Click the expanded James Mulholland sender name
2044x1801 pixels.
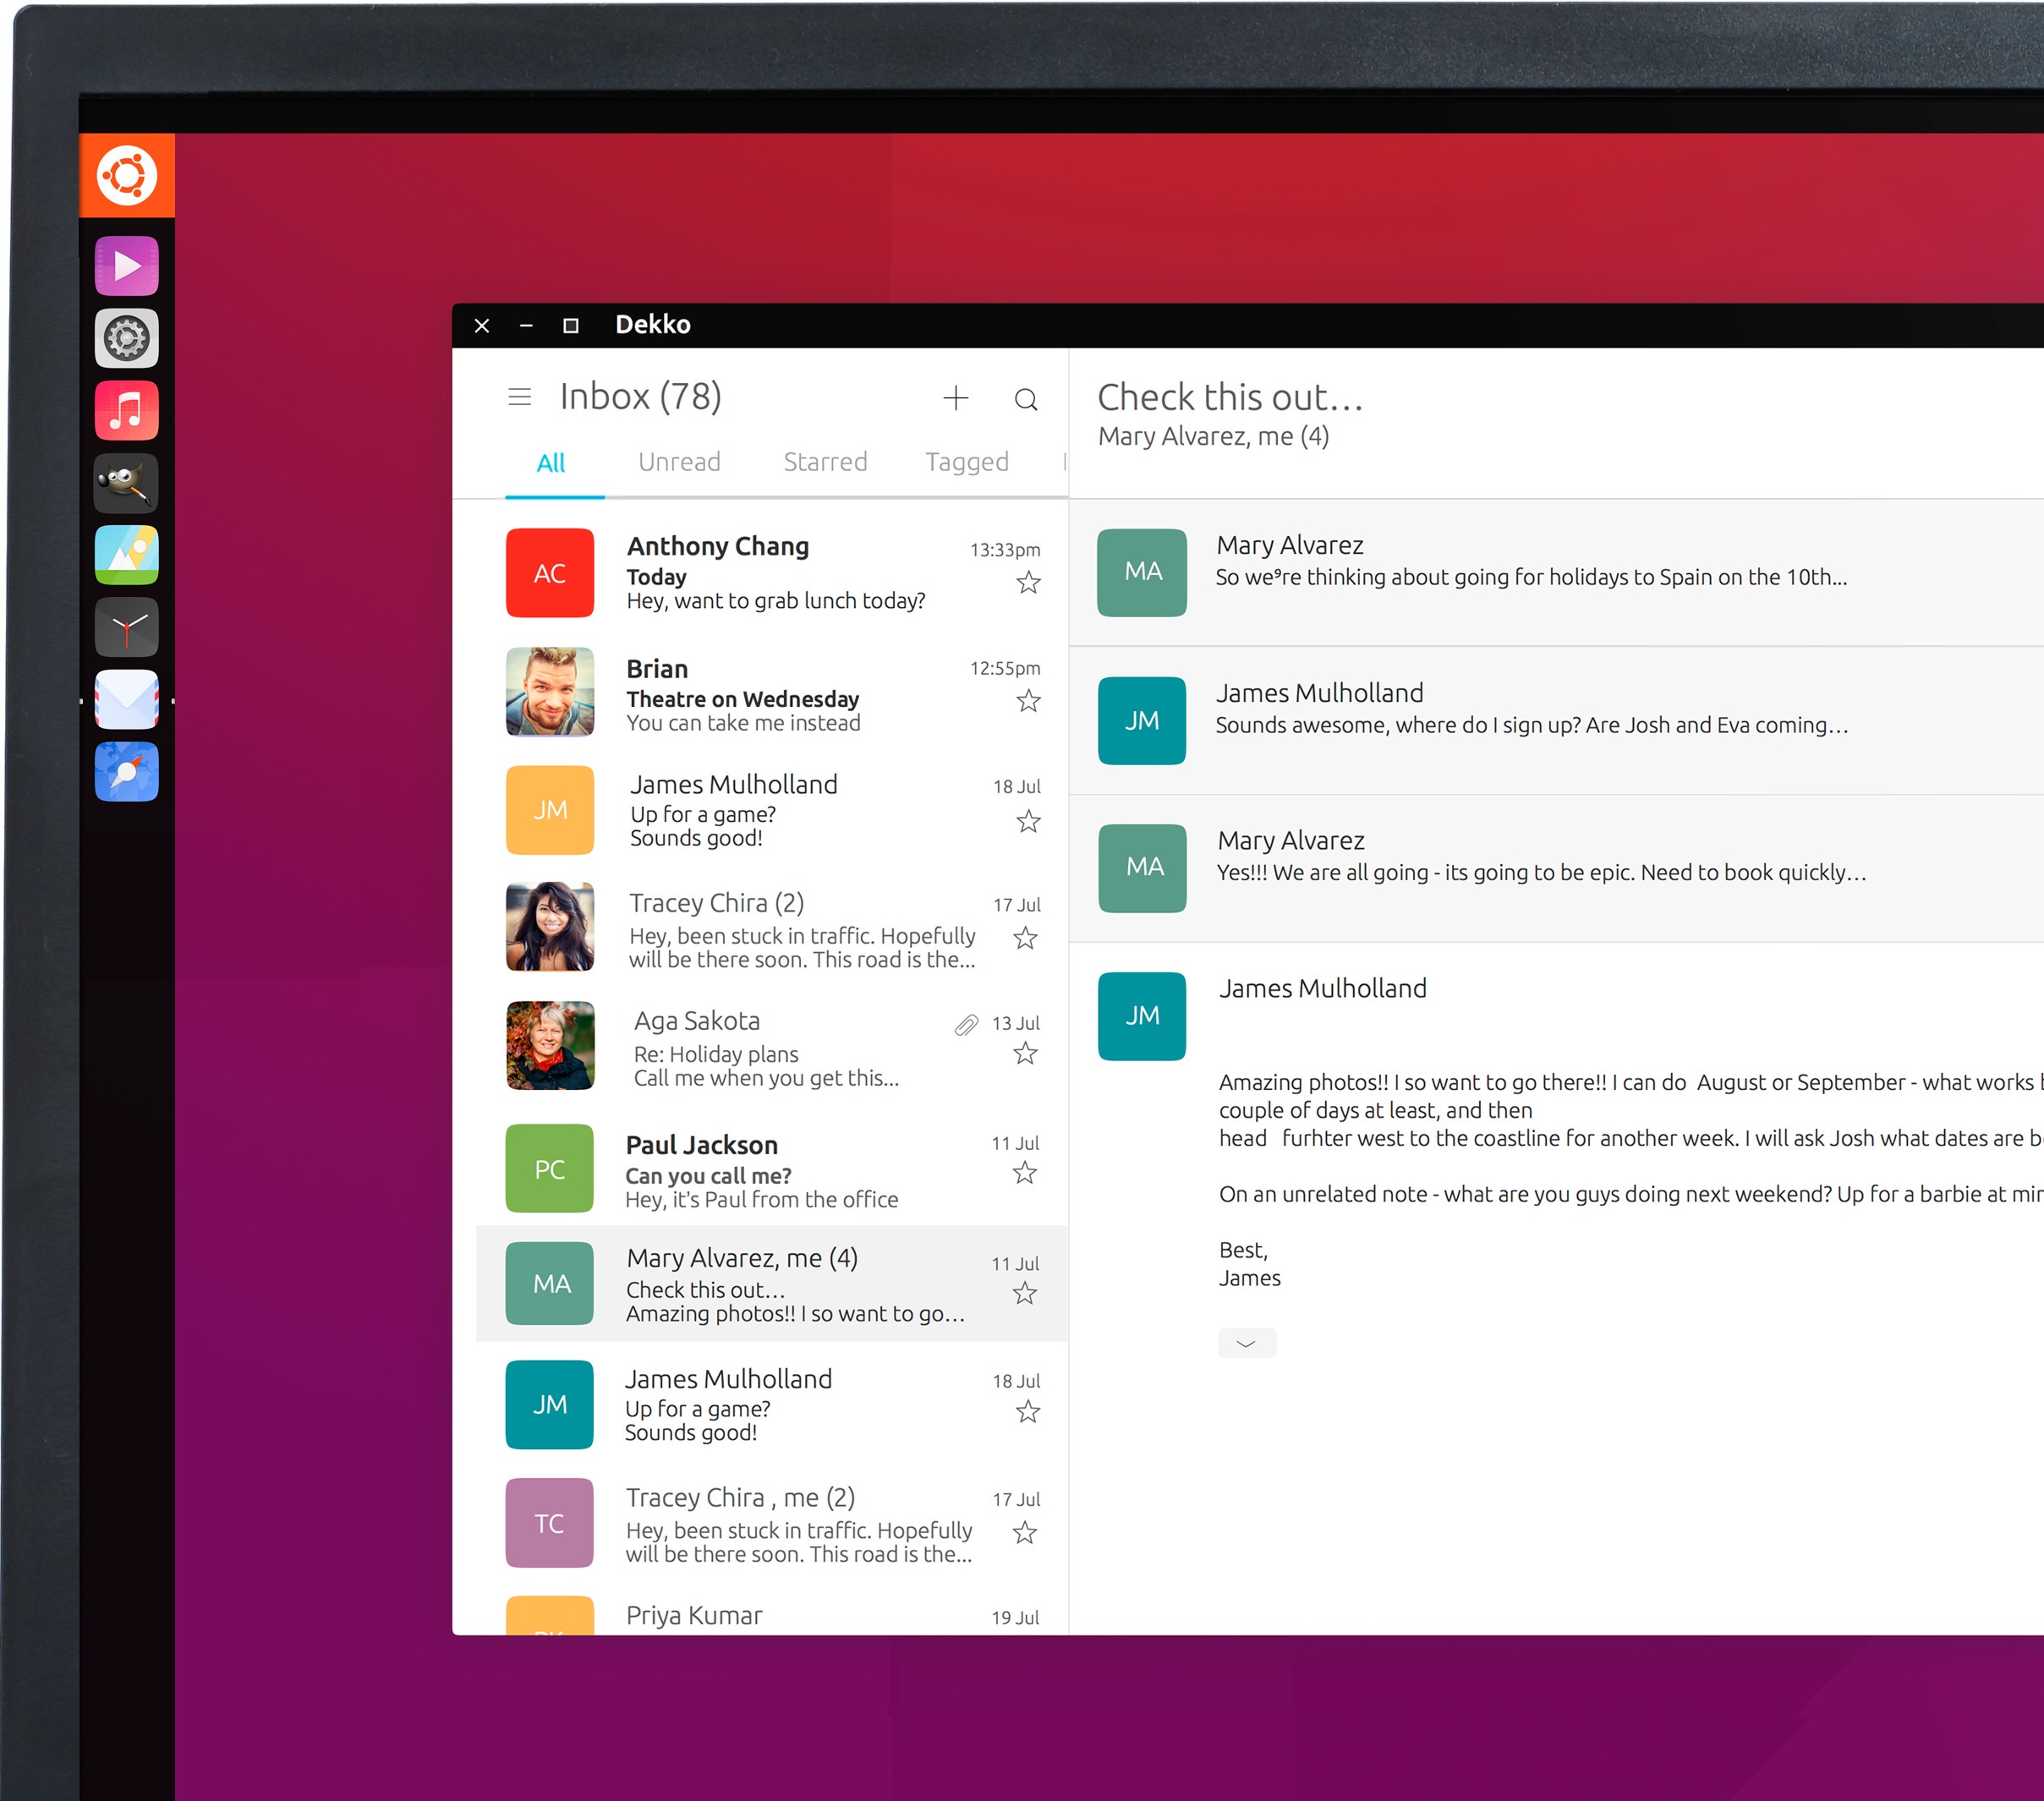(1323, 989)
